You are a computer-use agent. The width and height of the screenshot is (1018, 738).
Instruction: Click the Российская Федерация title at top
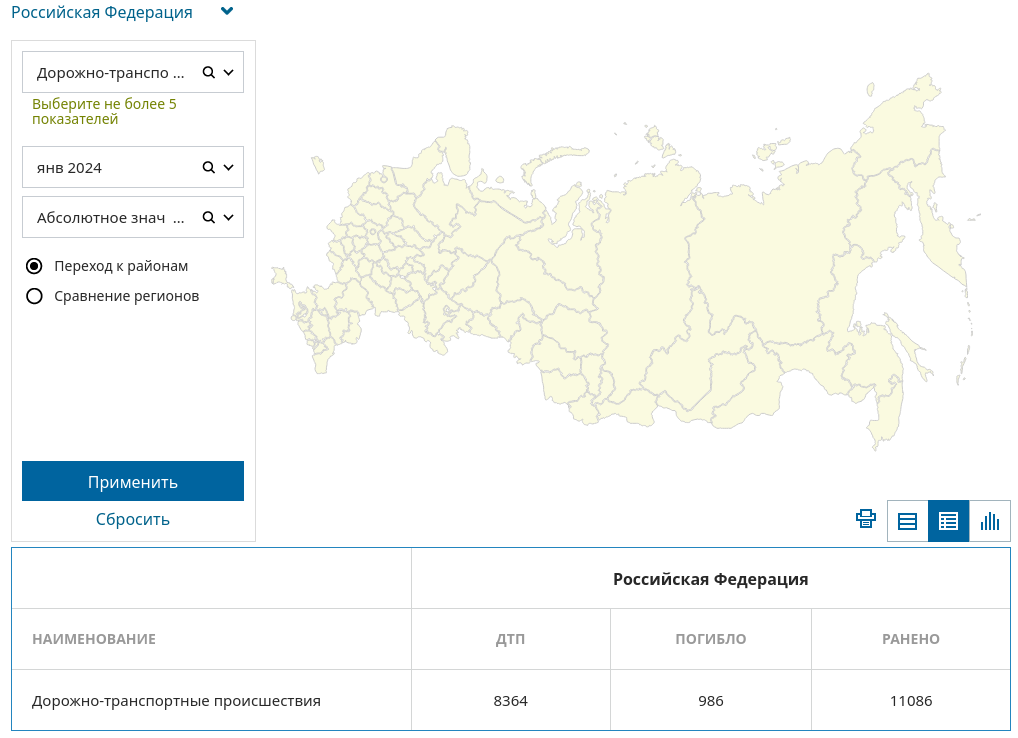(101, 13)
